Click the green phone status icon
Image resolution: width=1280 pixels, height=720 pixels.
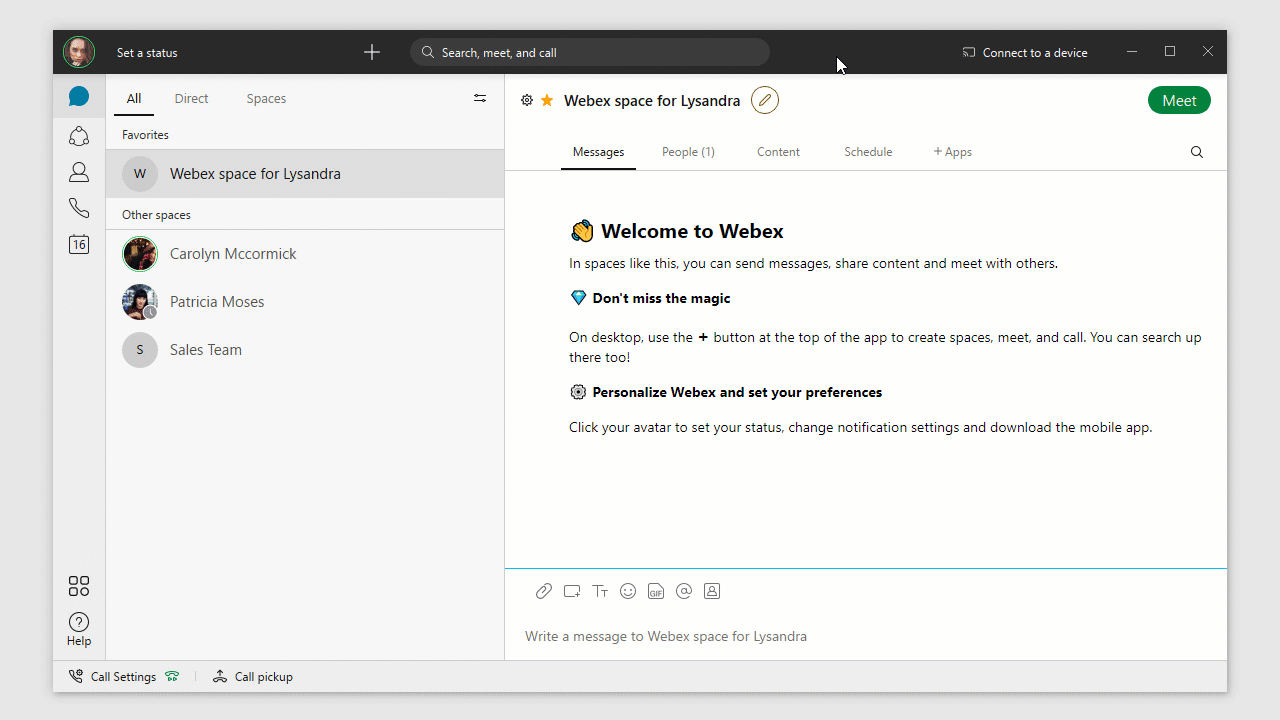point(172,677)
